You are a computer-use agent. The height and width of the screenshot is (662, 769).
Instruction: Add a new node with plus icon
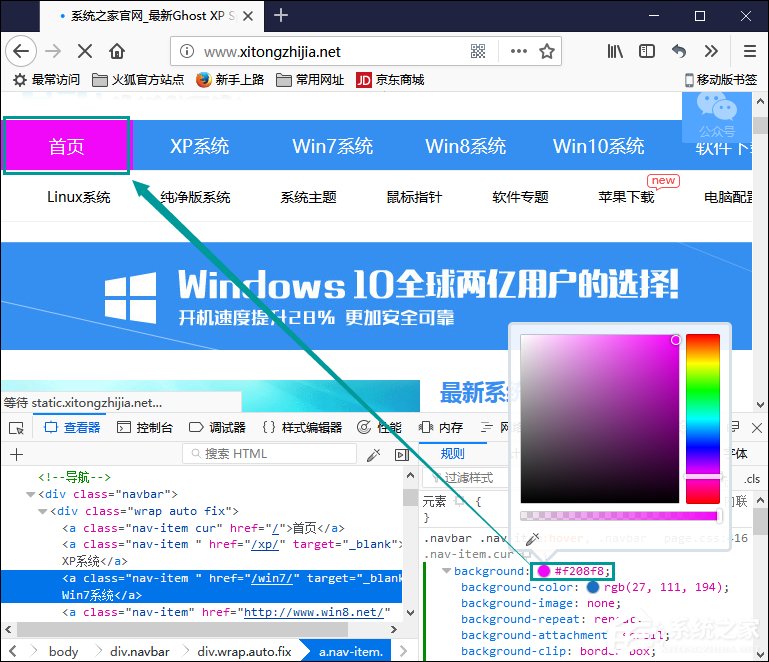(x=16, y=454)
